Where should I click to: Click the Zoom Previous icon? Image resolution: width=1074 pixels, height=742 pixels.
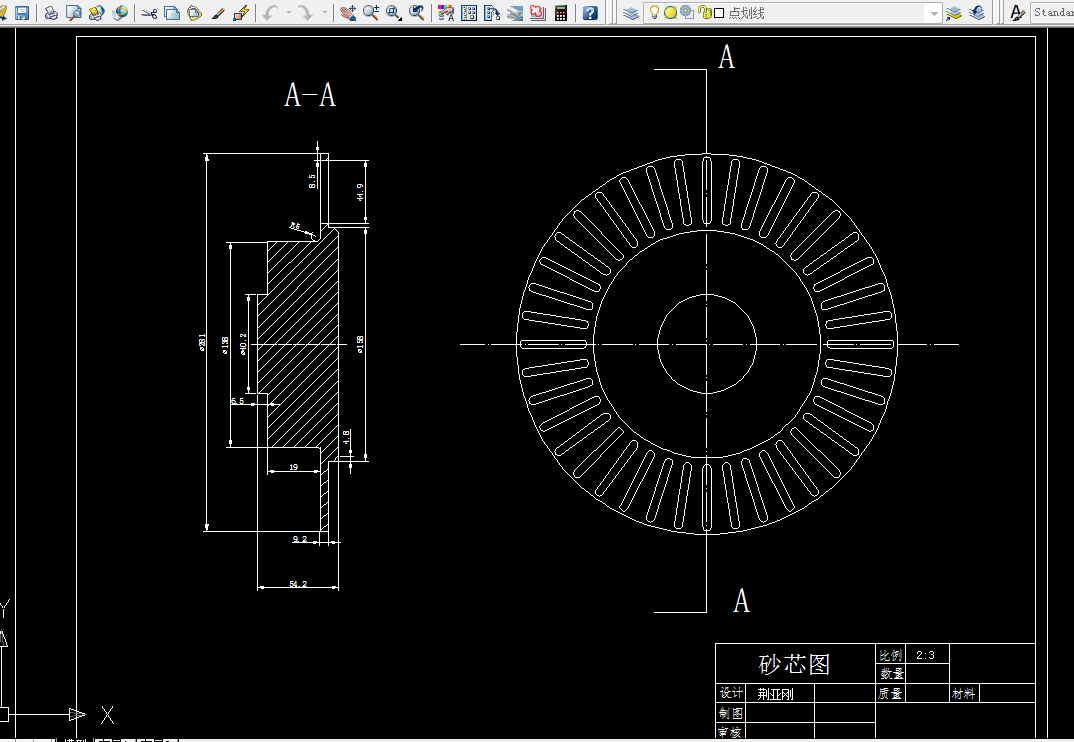click(416, 12)
